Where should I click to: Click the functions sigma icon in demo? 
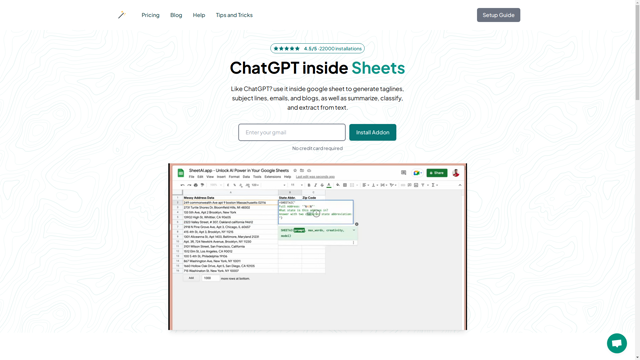[433, 185]
